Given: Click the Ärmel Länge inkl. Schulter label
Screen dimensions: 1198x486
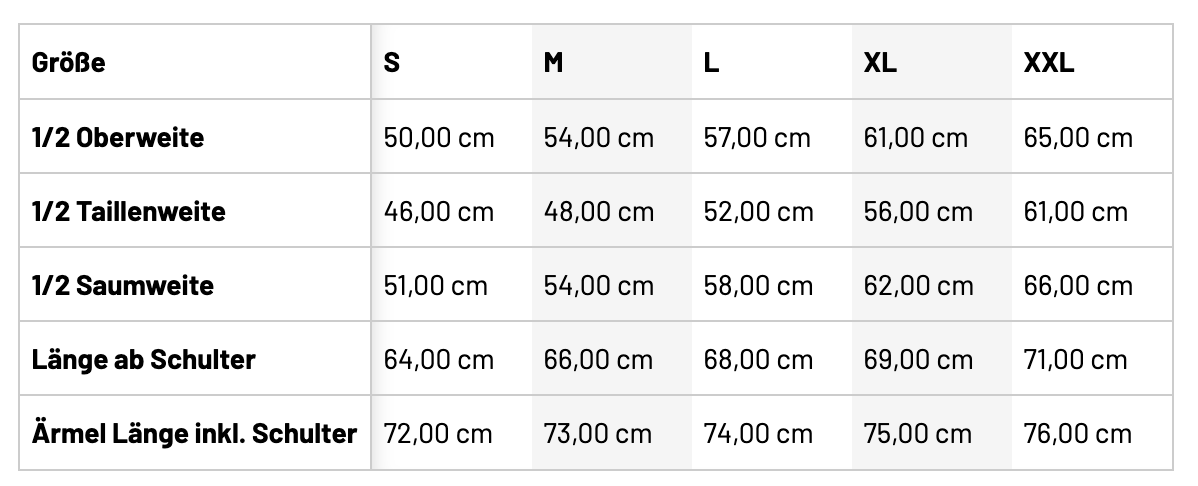Looking at the screenshot, I should (x=194, y=433).
